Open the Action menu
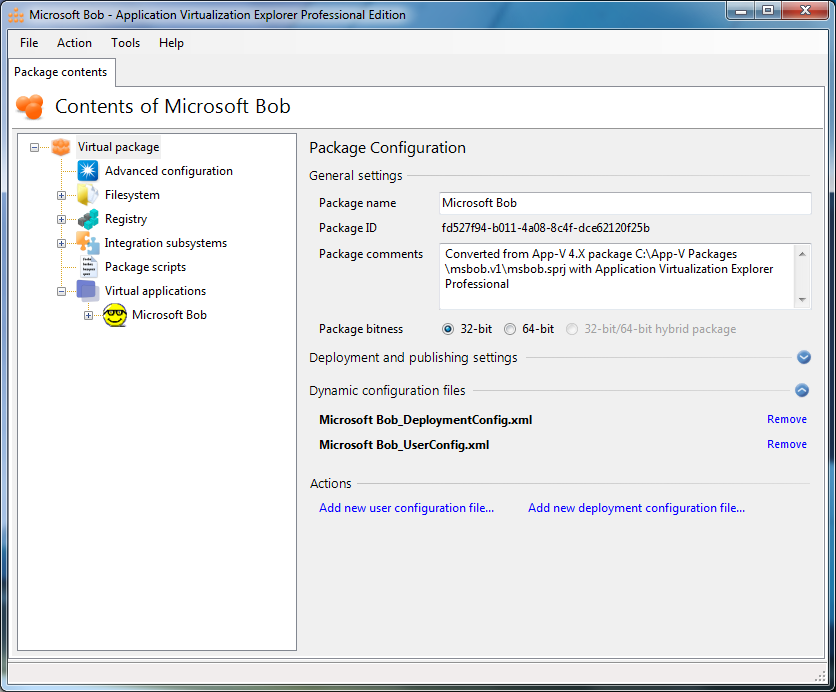Viewport: 836px width, 692px height. coord(74,43)
